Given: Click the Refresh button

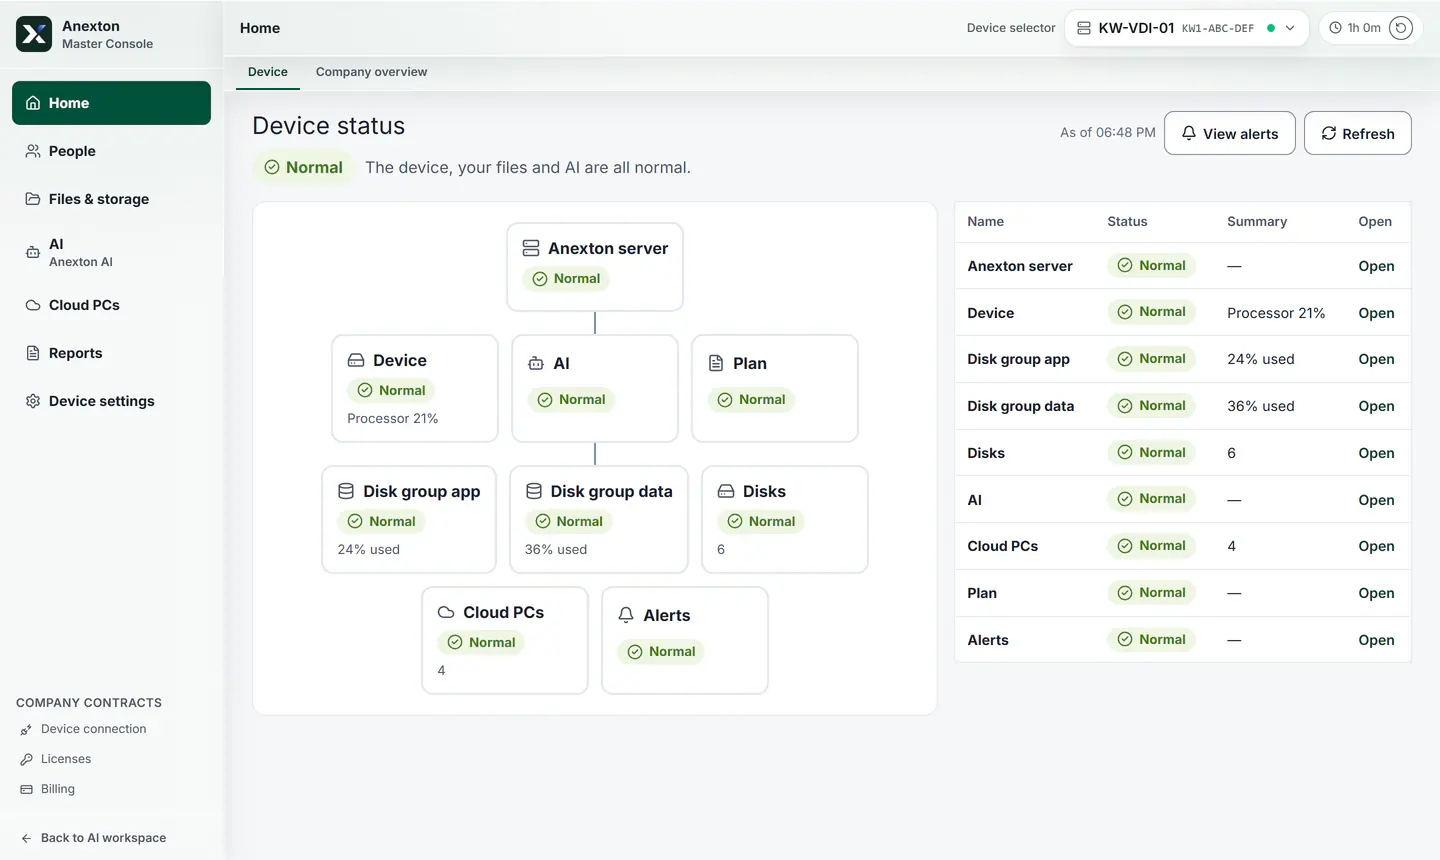Looking at the screenshot, I should coord(1358,133).
